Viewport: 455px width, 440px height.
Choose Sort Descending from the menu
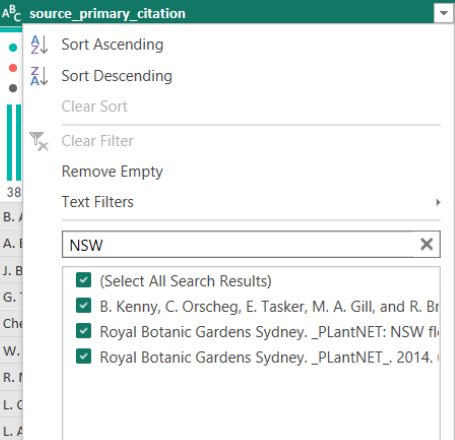117,76
